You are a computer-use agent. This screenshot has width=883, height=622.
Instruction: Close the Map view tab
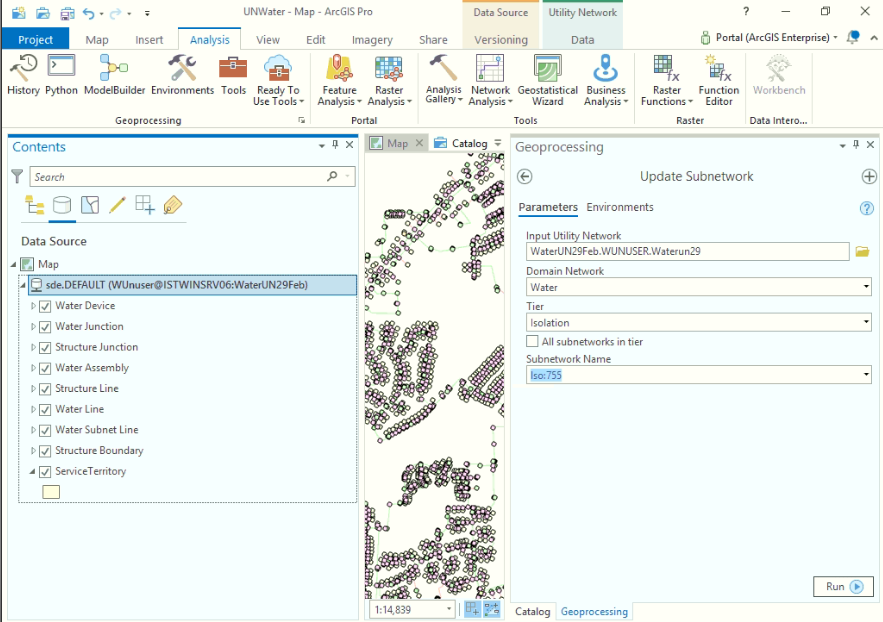point(419,143)
